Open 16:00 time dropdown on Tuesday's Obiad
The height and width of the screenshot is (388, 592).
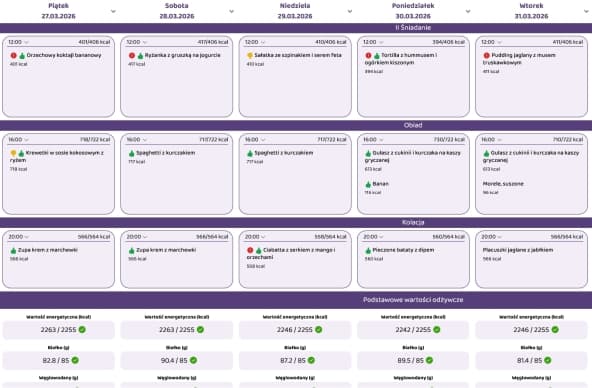492,139
